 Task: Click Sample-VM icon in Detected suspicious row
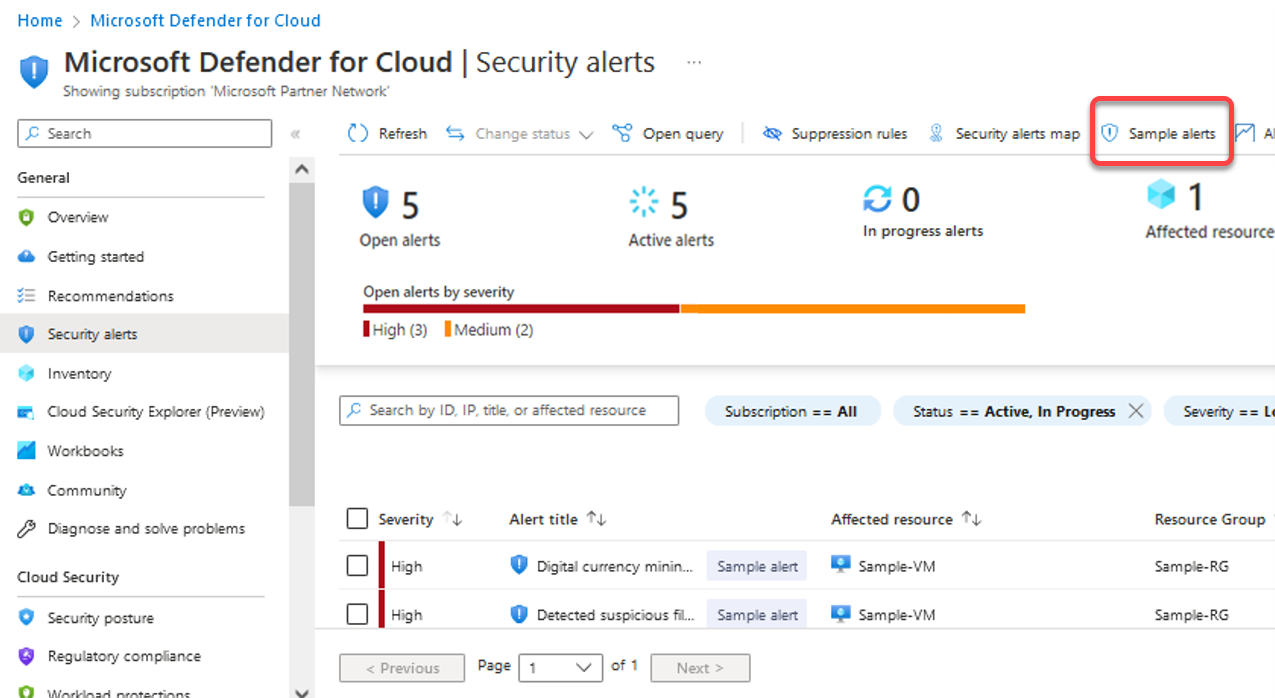tap(841, 614)
